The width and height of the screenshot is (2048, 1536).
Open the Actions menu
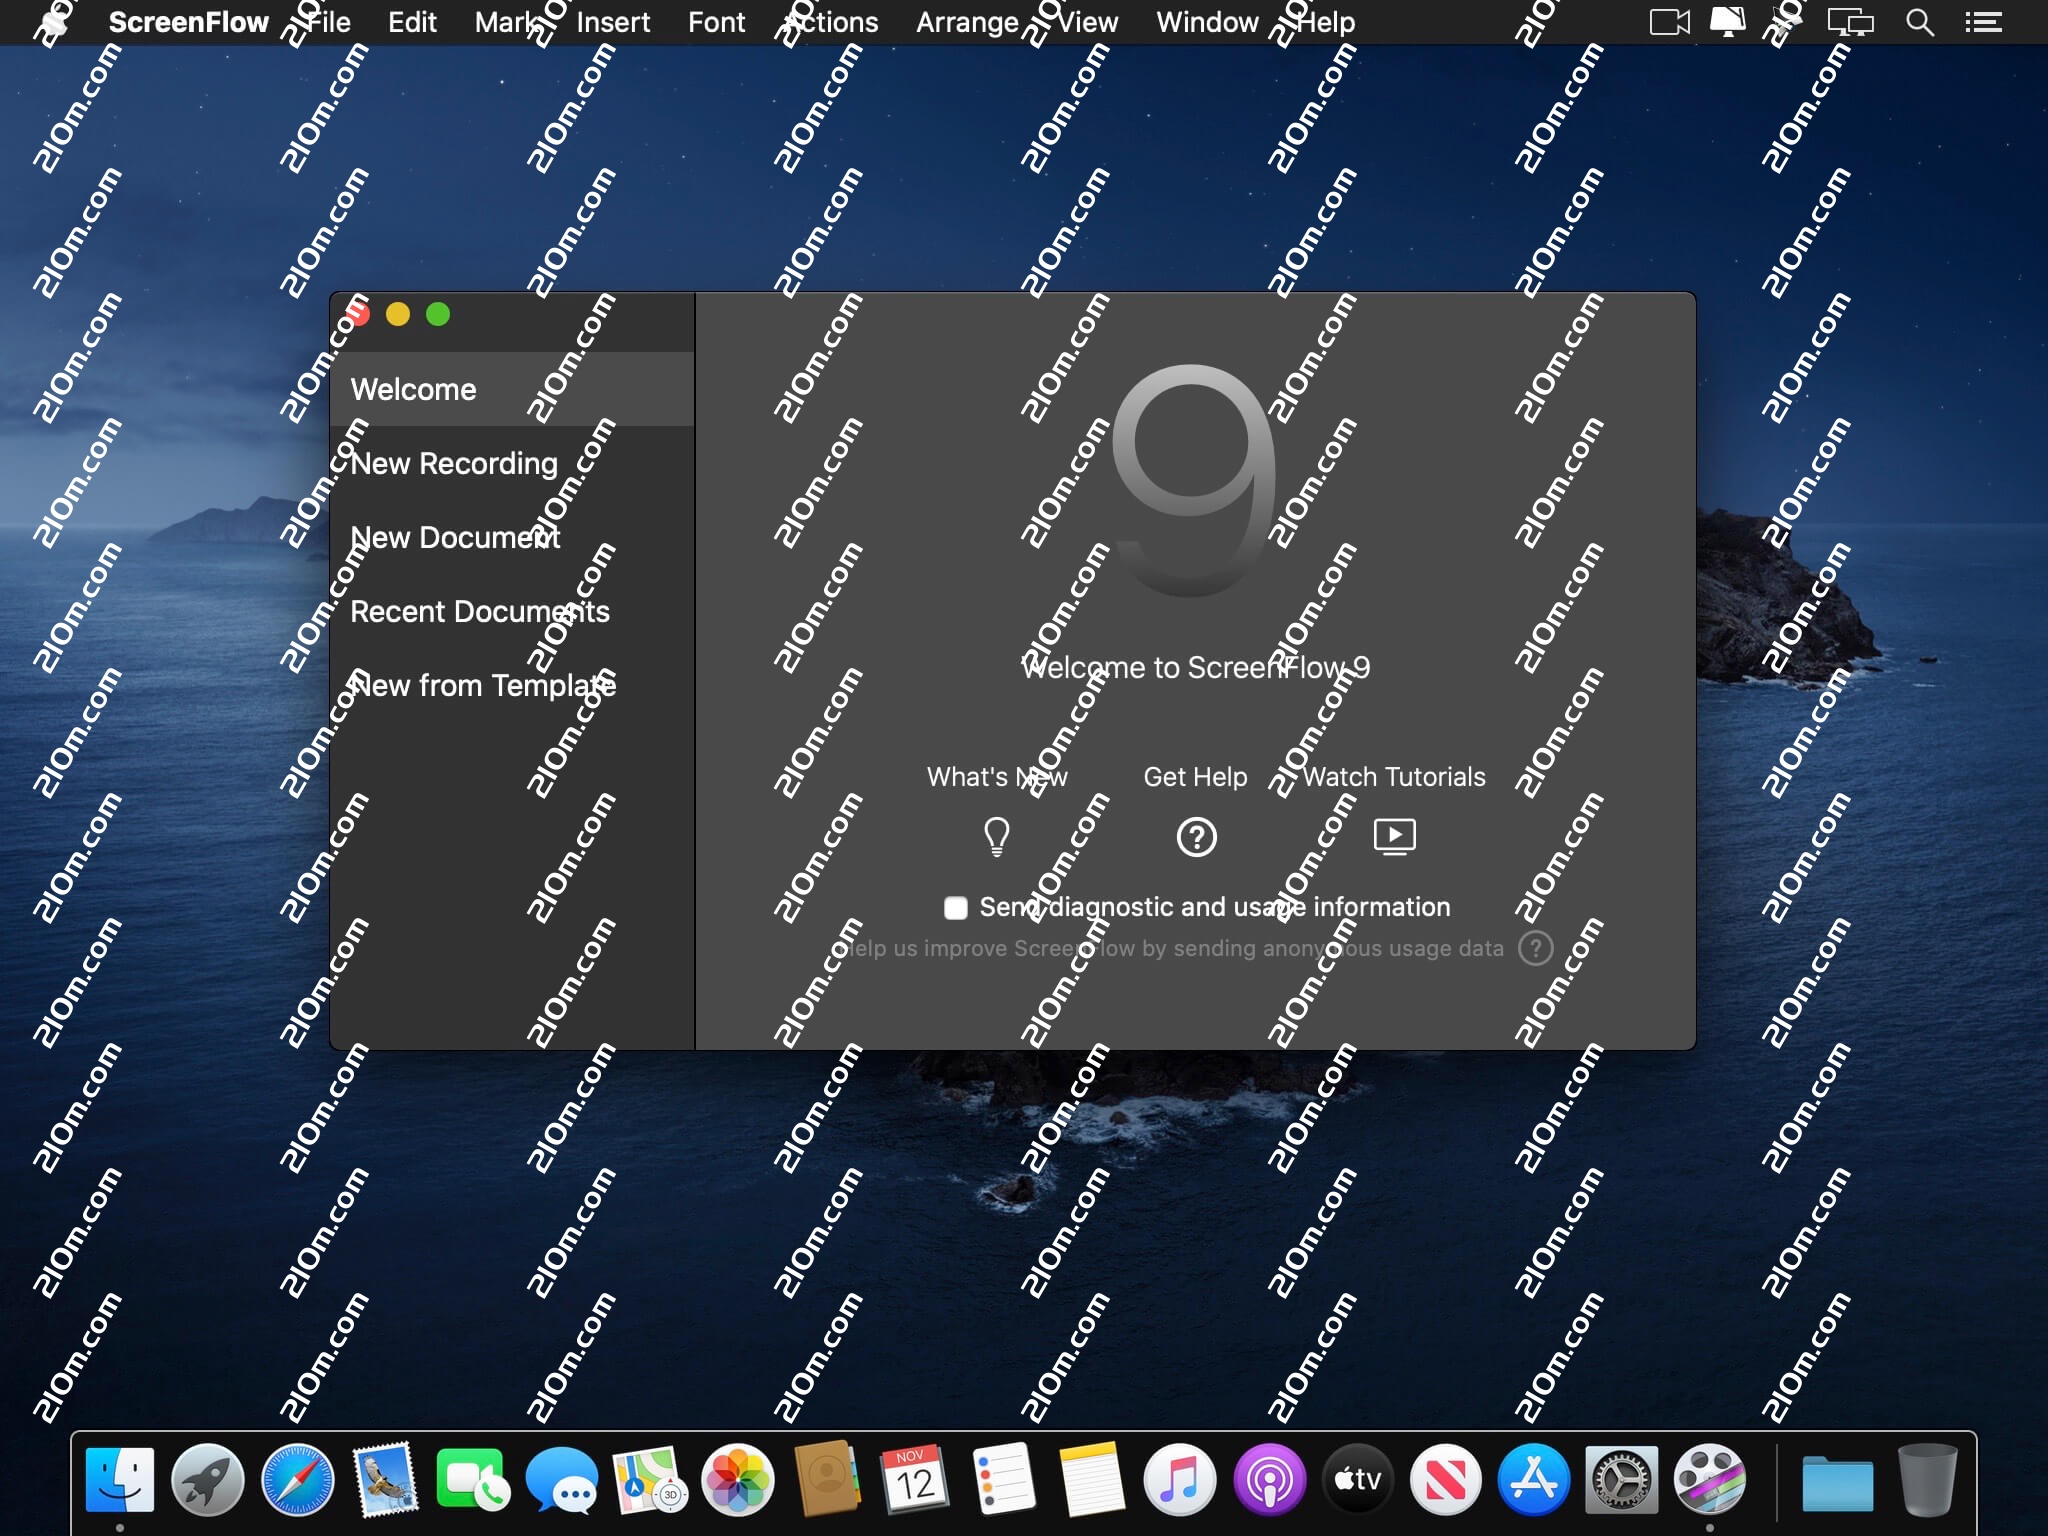pos(830,22)
